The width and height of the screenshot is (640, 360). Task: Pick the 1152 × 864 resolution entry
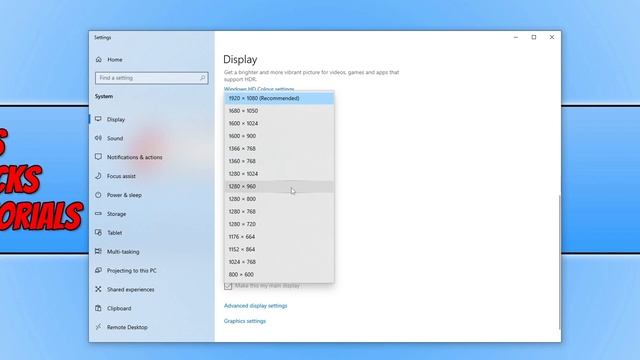279,249
